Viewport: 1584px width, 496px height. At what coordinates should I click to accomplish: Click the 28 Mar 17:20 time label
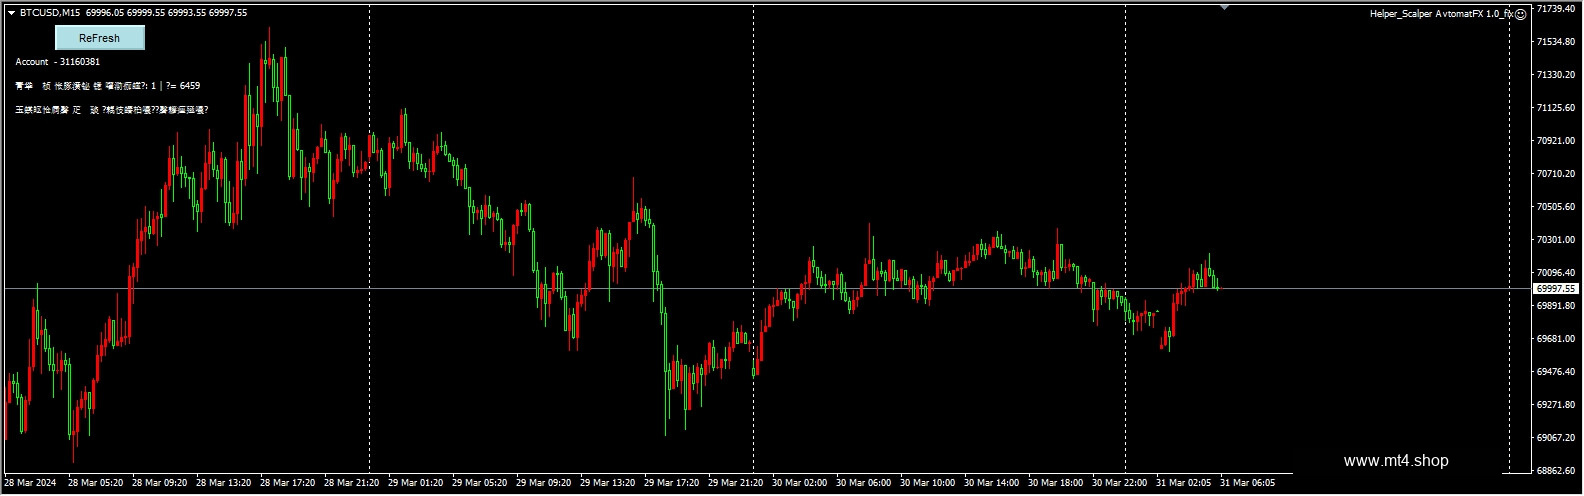click(x=287, y=482)
